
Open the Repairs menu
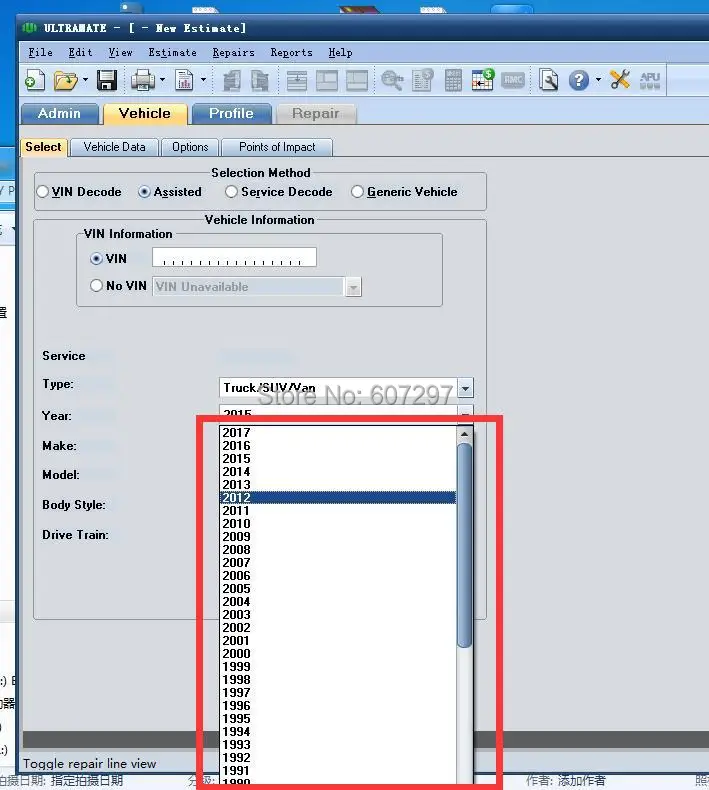[x=233, y=52]
